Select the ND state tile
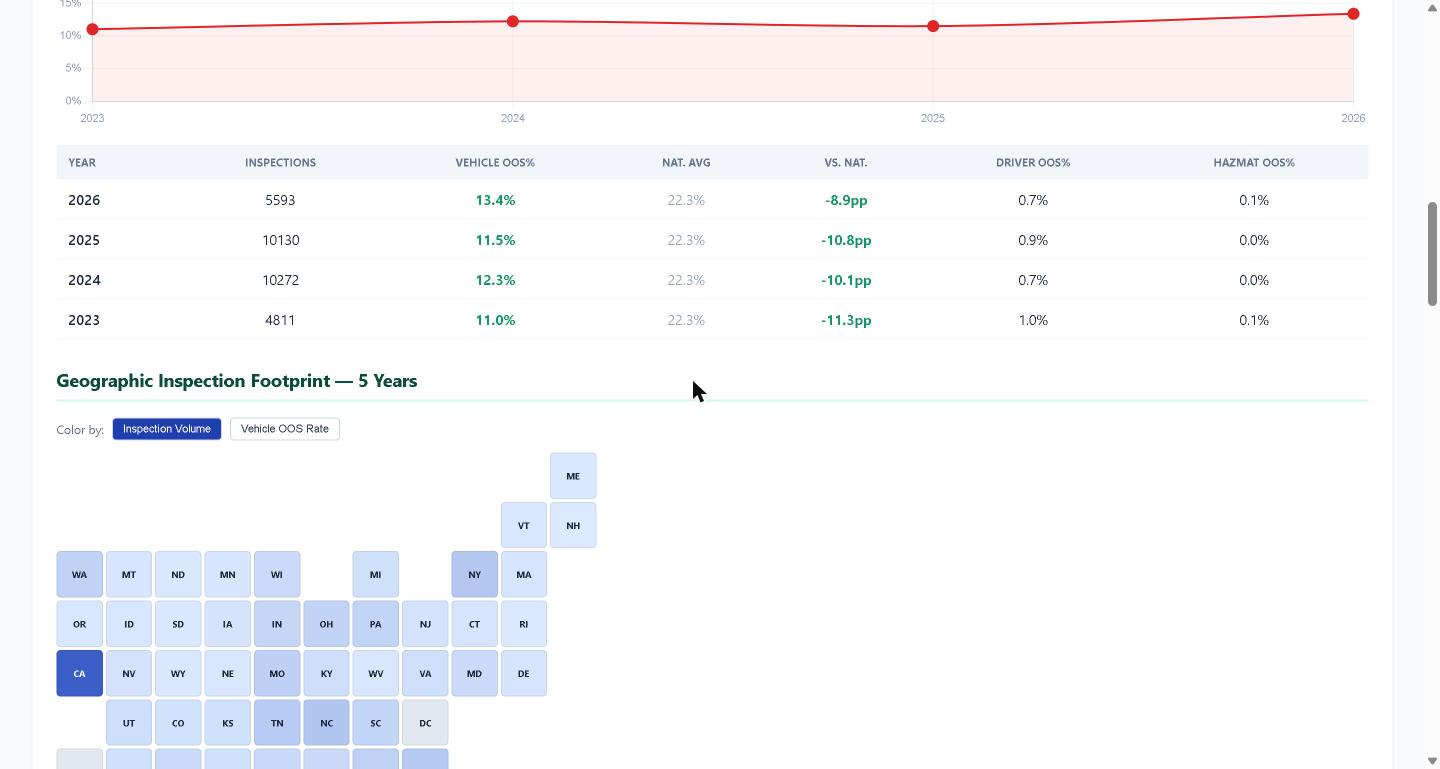 click(178, 574)
